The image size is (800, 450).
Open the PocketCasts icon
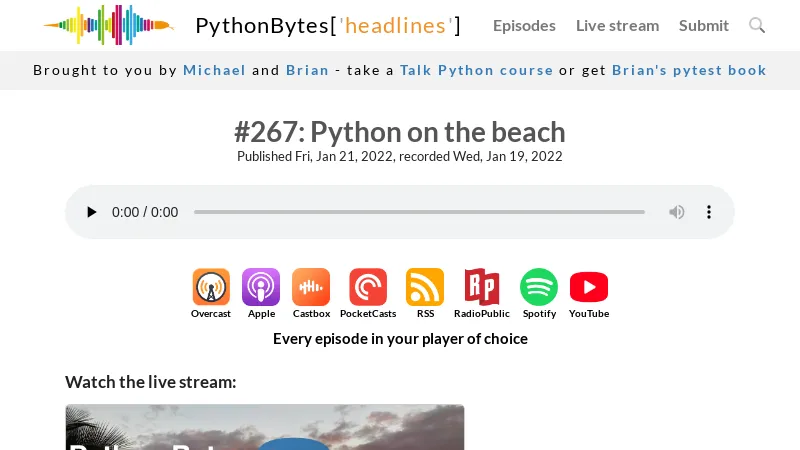click(368, 287)
